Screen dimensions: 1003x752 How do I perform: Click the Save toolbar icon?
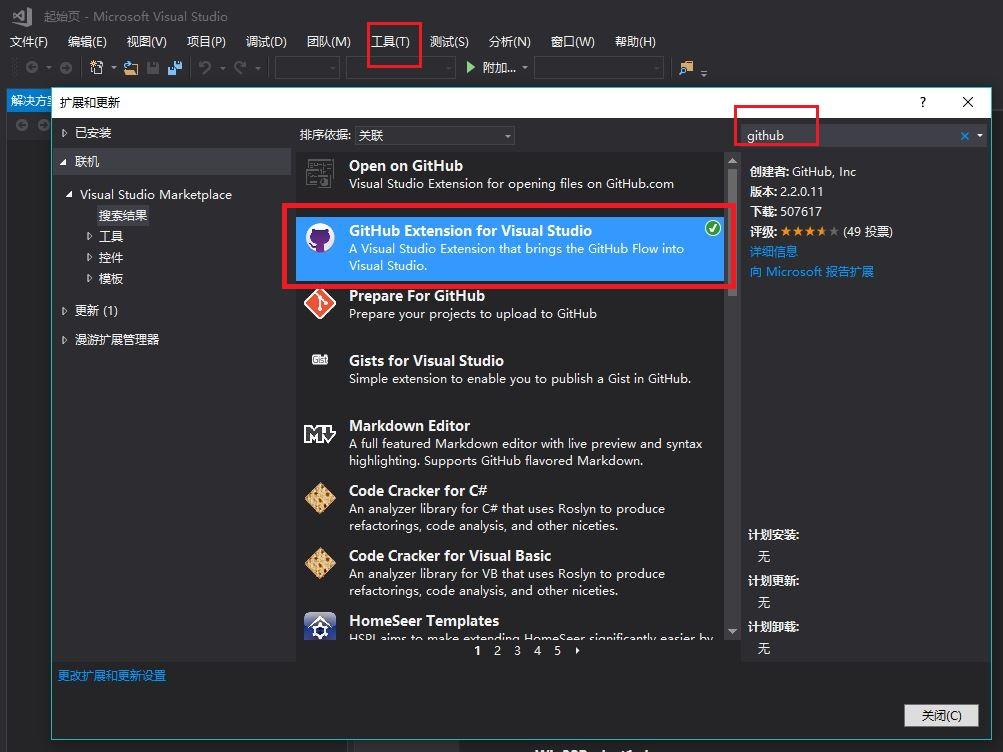(x=151, y=67)
